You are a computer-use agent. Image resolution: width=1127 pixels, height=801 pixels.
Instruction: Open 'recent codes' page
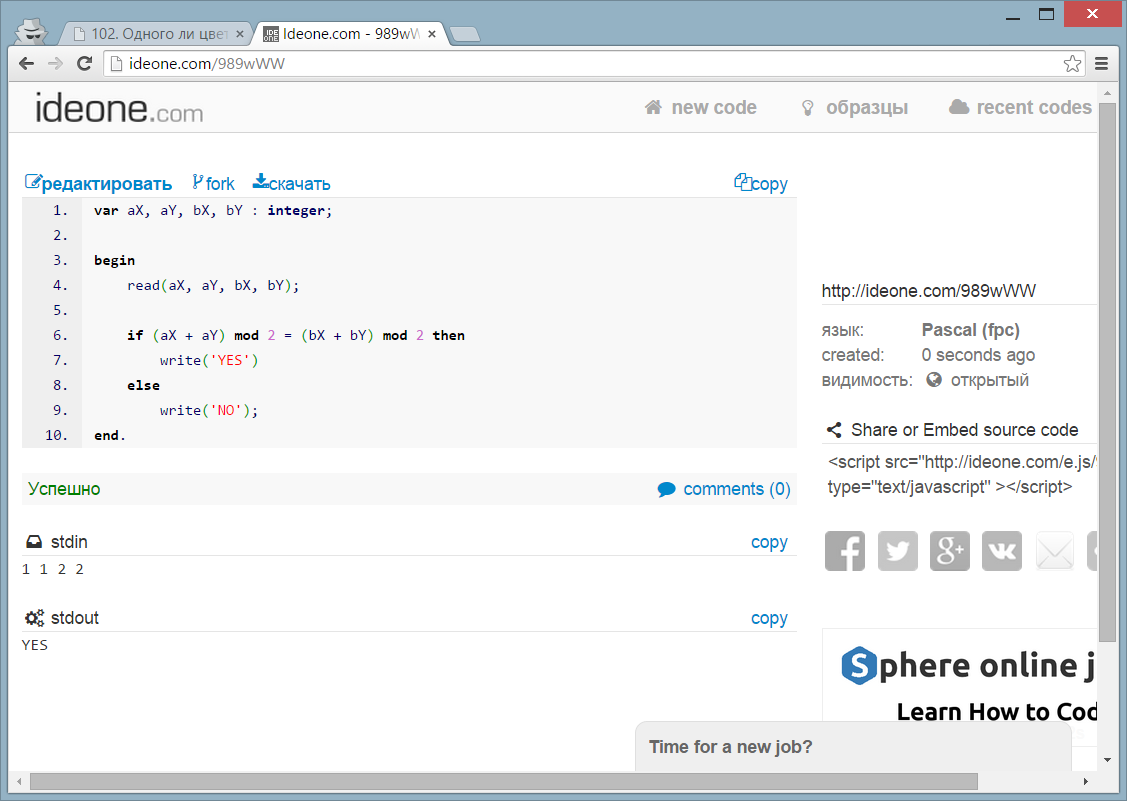coord(1021,107)
